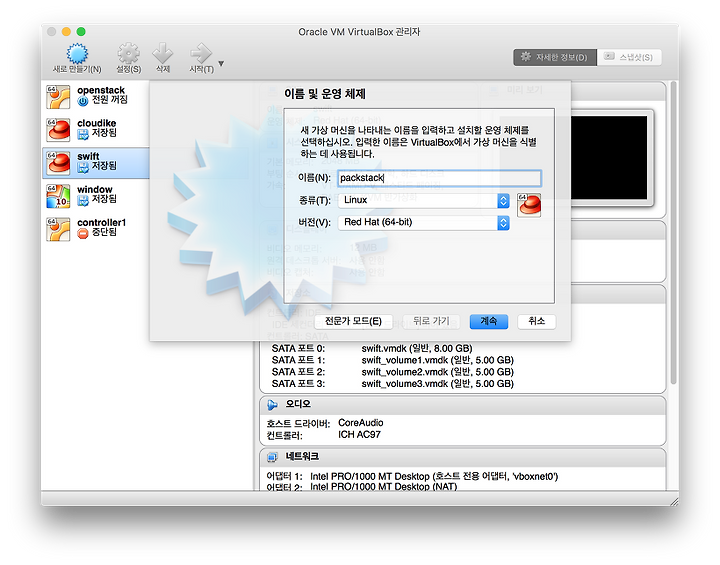Viewport: 720px width, 565px height.
Task: Click the Cancel (취소) button
Action: (536, 321)
